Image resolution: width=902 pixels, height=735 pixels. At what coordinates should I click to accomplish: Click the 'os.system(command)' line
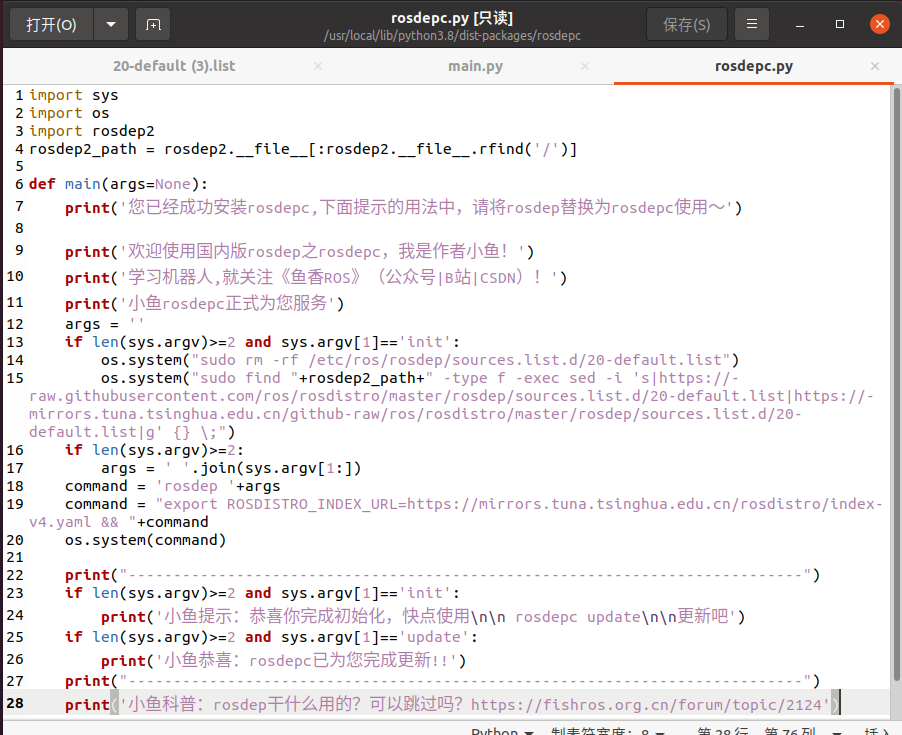(x=146, y=540)
